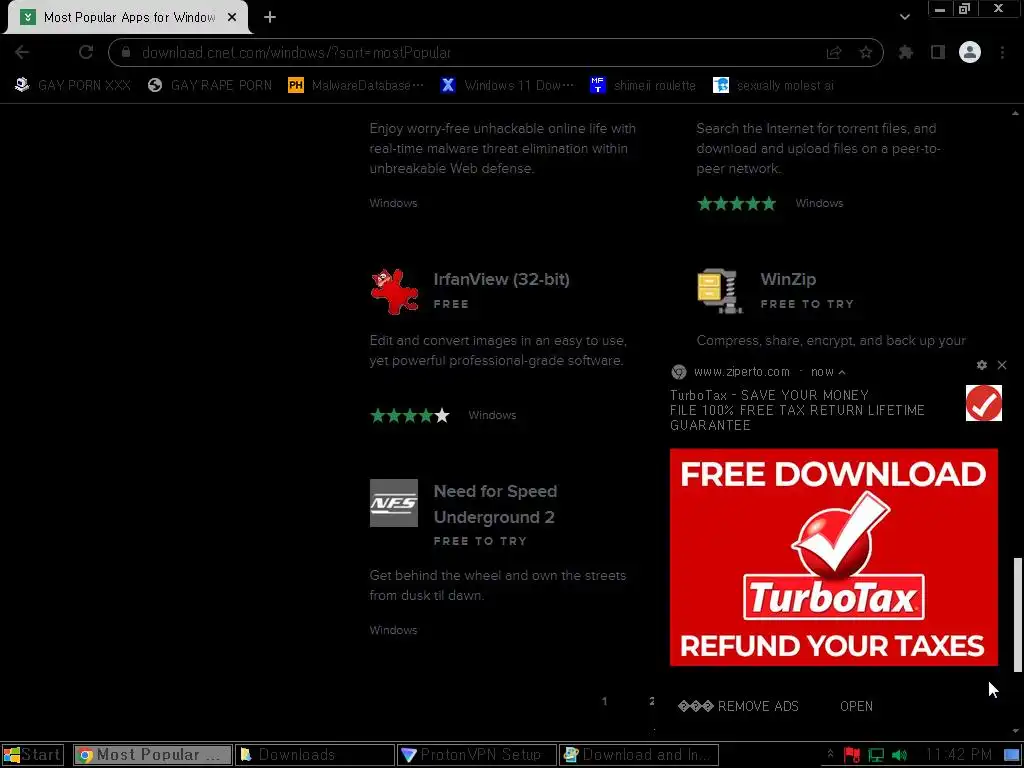Image resolution: width=1024 pixels, height=768 pixels.
Task: Click the IrfanView star rating
Action: [410, 415]
